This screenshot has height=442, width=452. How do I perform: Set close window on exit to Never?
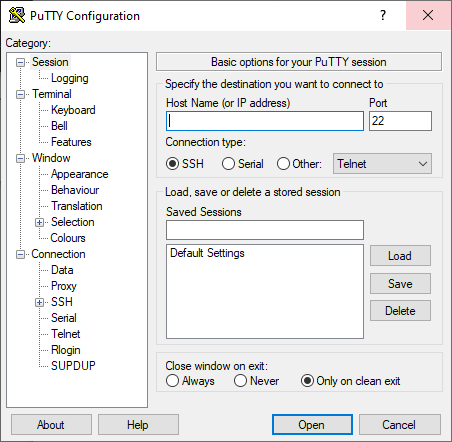point(240,381)
